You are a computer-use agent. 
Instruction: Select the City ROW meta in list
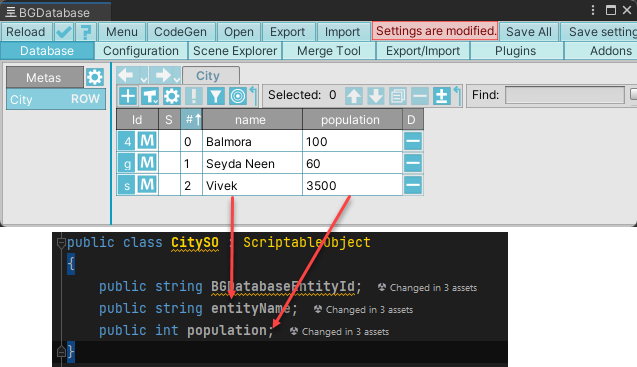click(x=56, y=99)
